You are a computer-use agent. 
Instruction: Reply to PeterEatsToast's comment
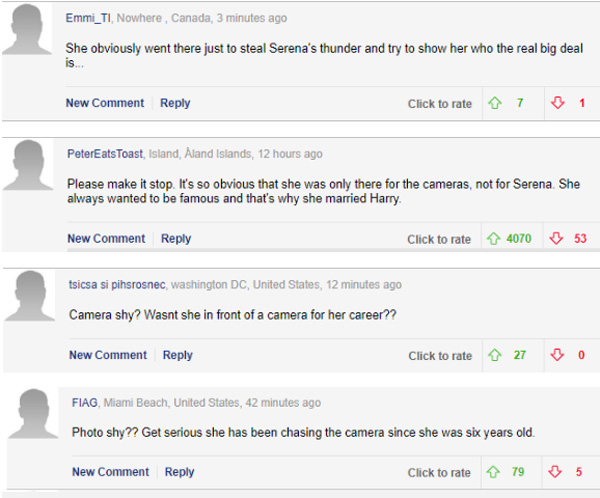point(176,239)
